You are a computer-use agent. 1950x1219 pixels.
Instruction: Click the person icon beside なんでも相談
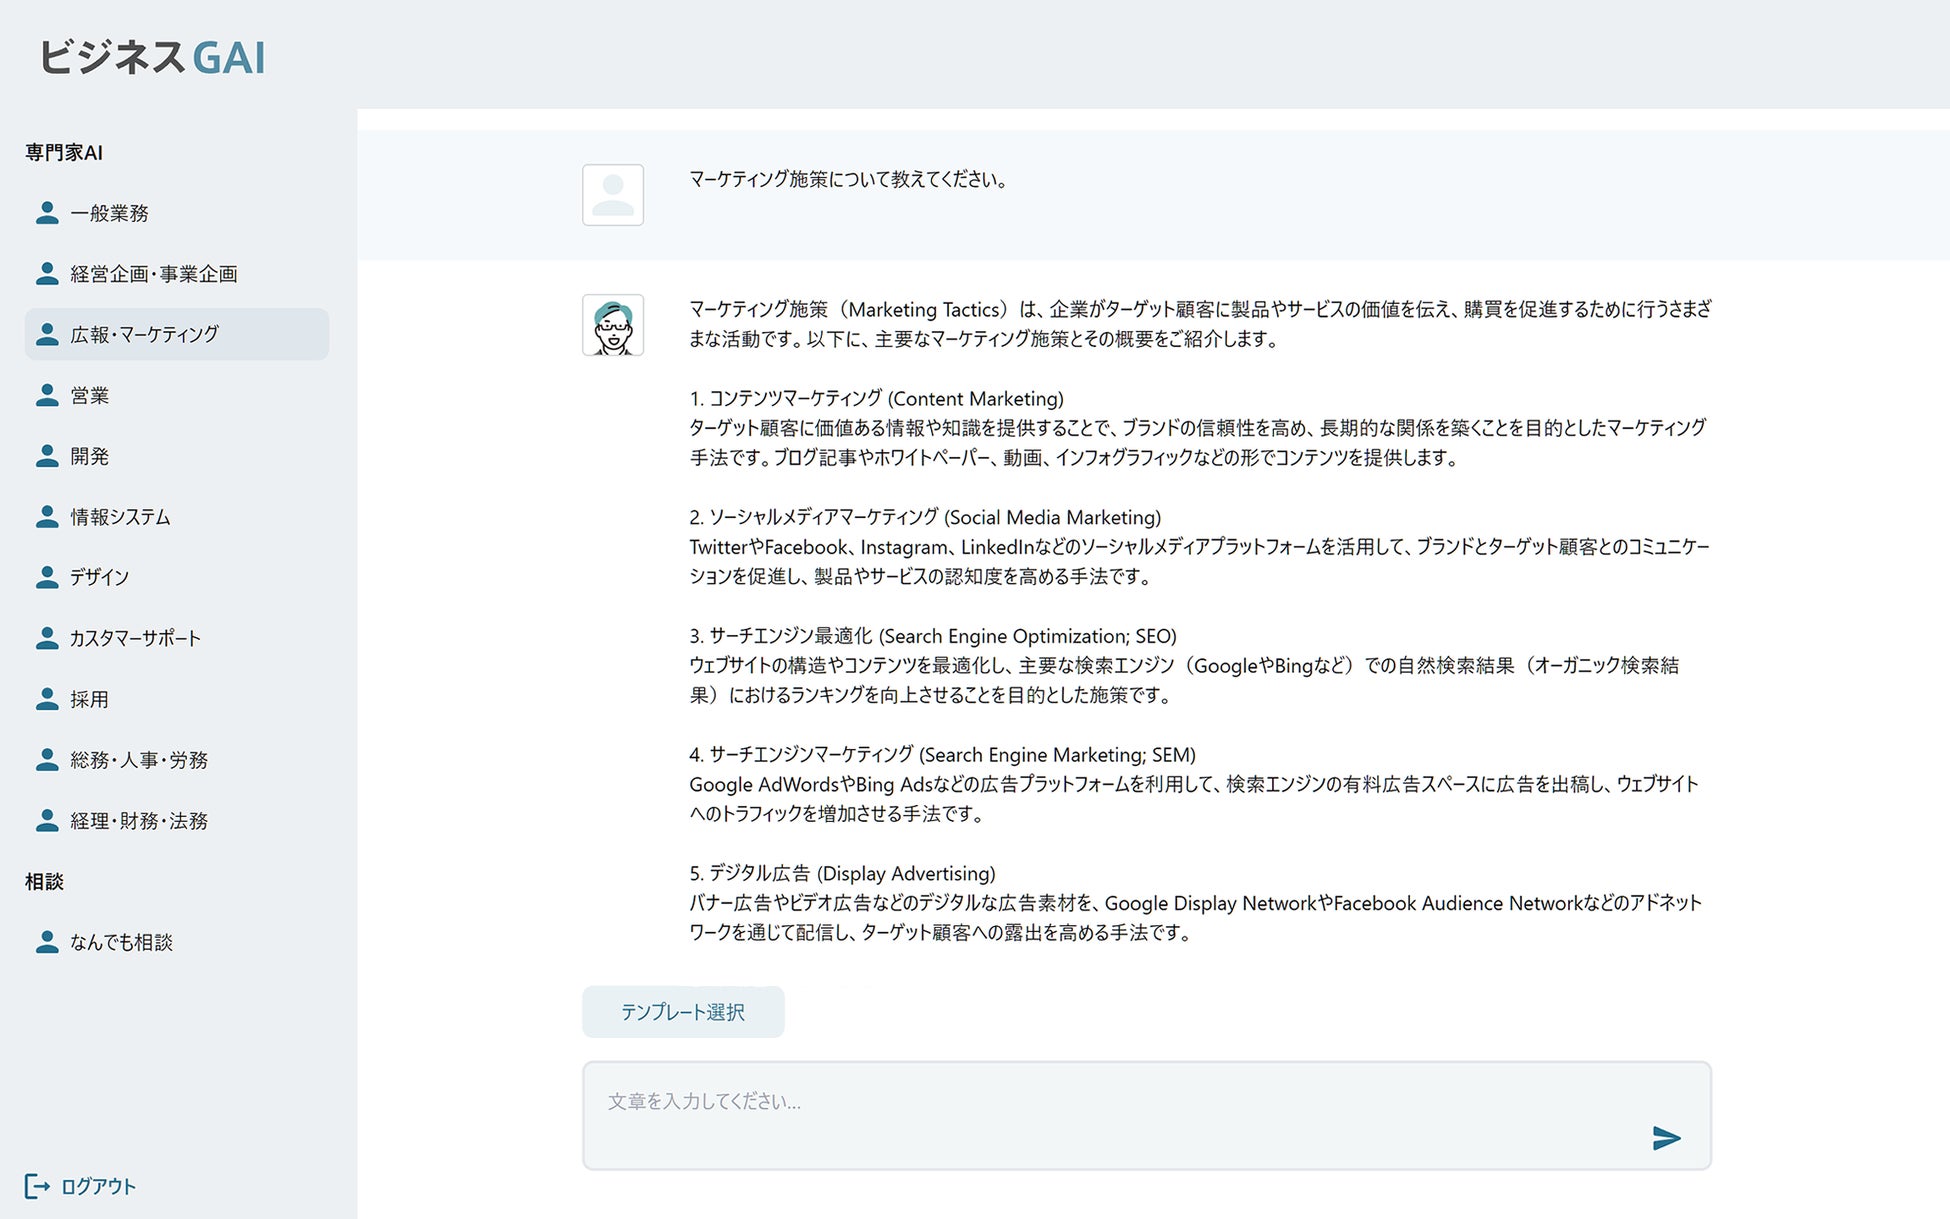point(47,942)
